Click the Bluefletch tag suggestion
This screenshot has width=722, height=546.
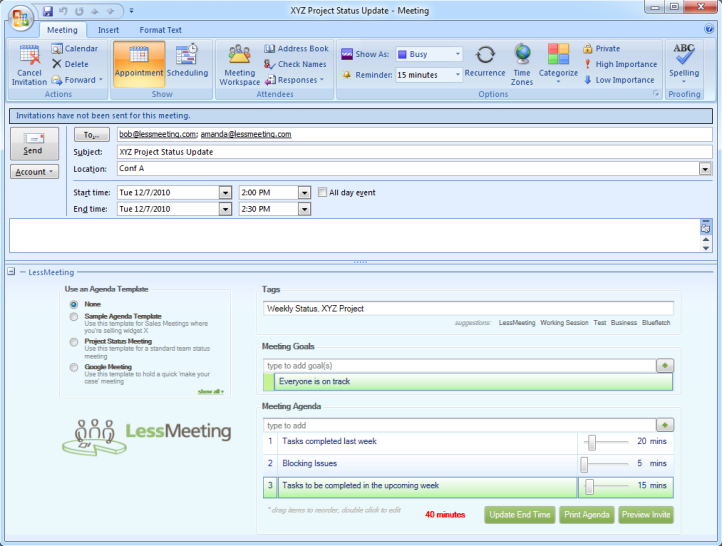click(656, 323)
